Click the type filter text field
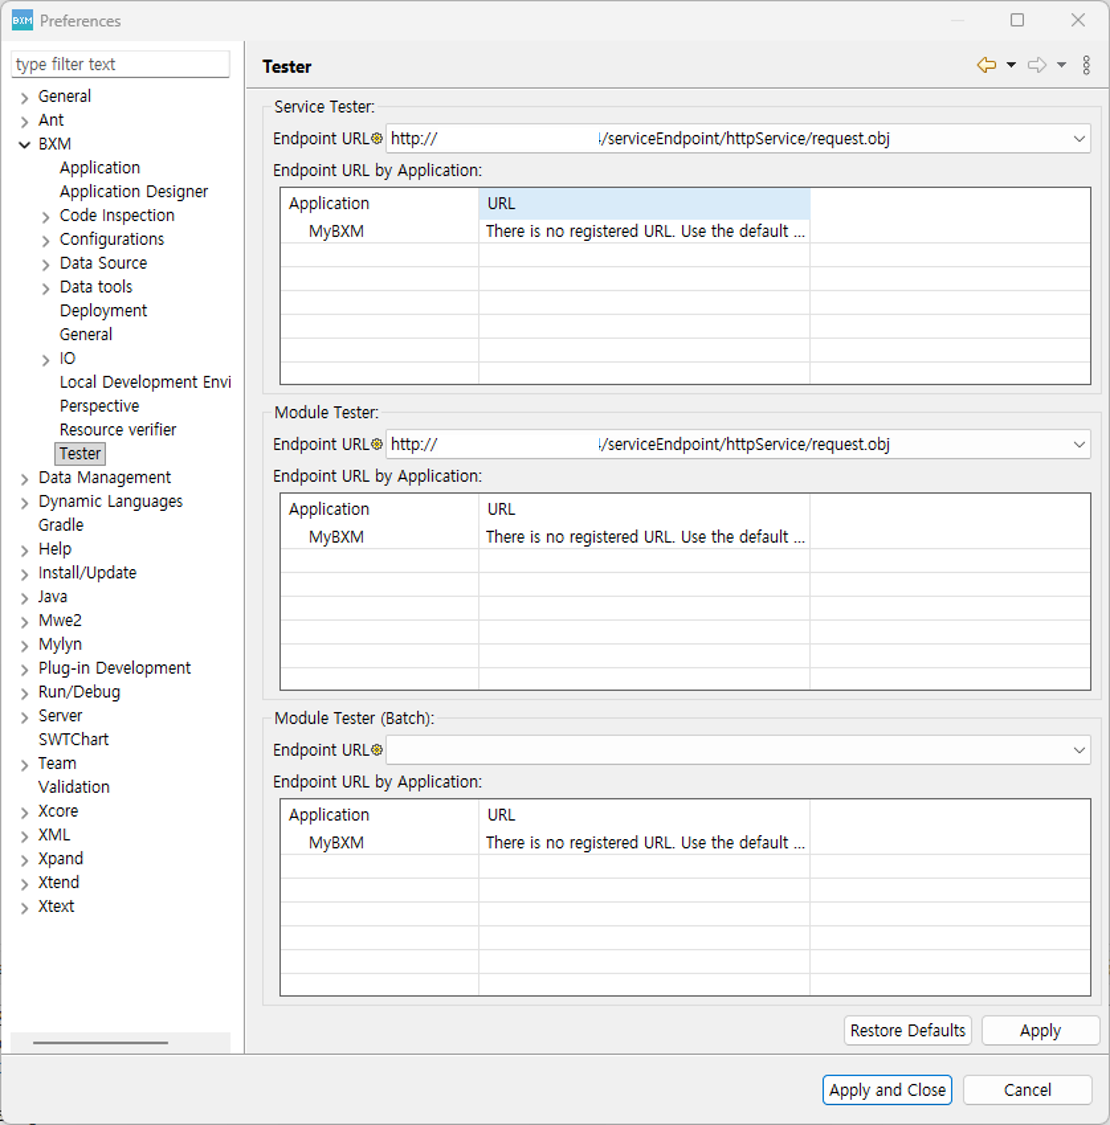 (120, 64)
